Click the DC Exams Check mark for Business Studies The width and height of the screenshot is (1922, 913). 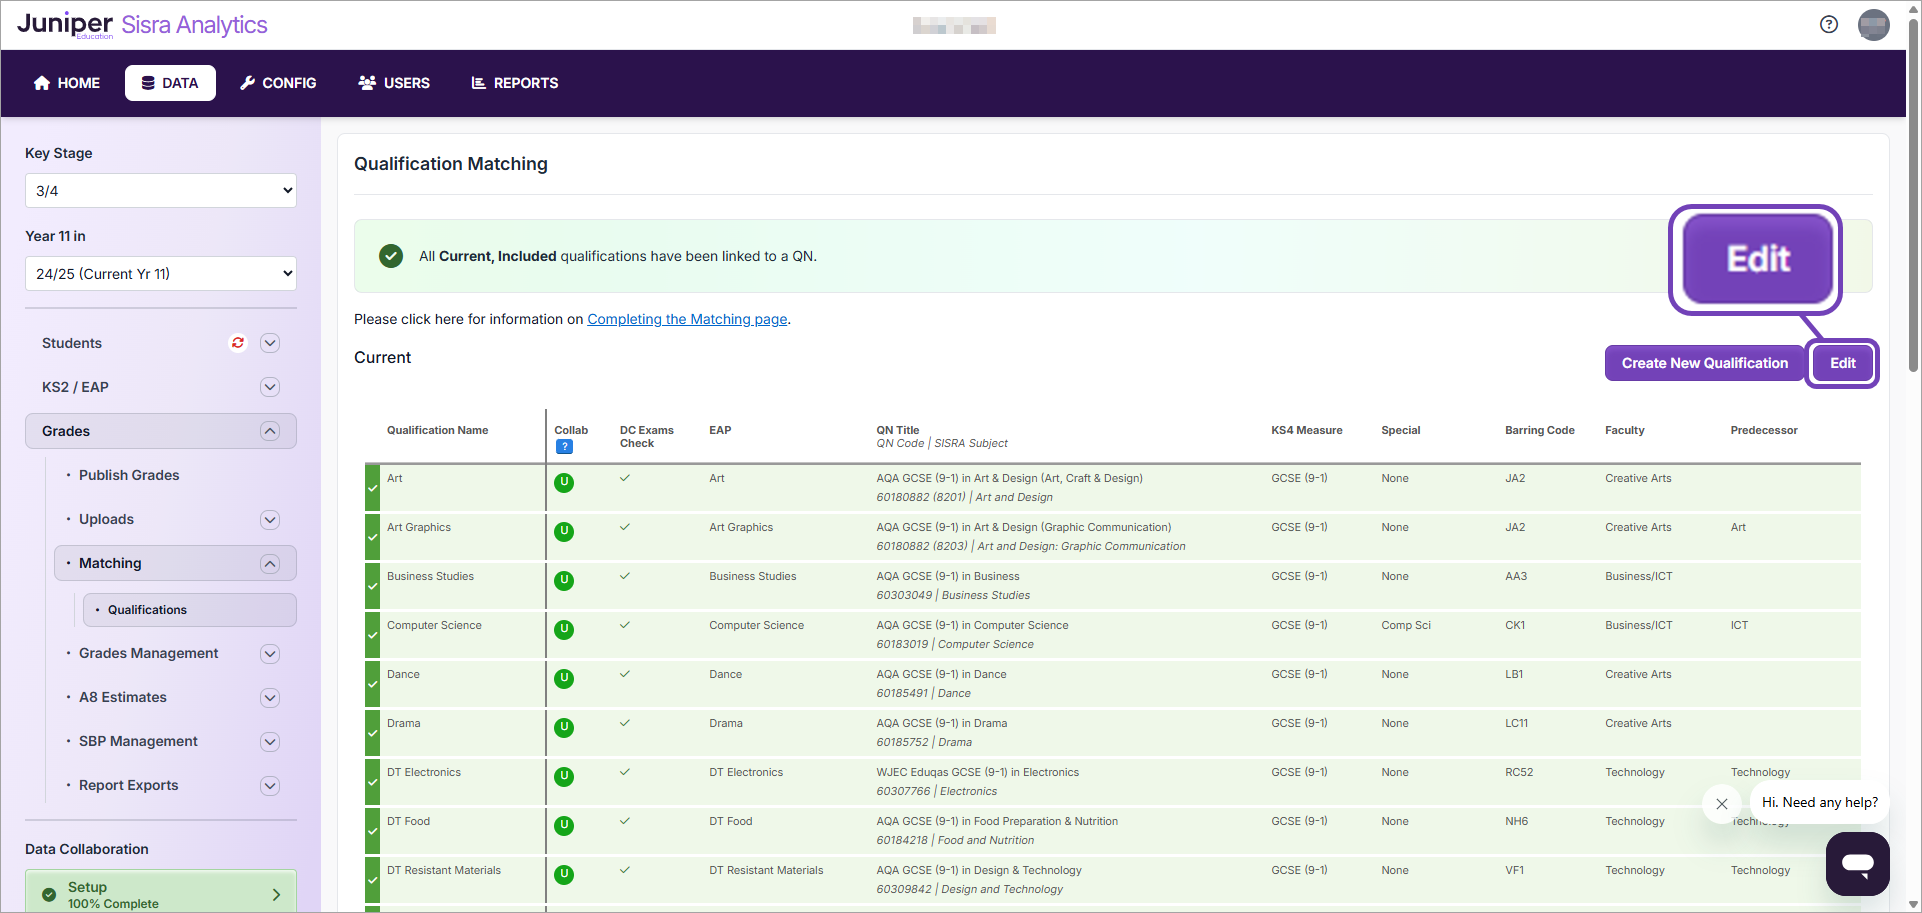pyautogui.click(x=624, y=576)
